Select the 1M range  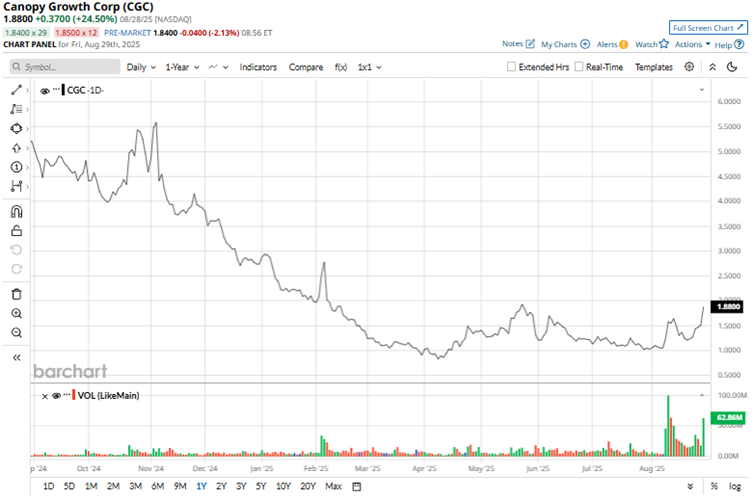tap(91, 487)
